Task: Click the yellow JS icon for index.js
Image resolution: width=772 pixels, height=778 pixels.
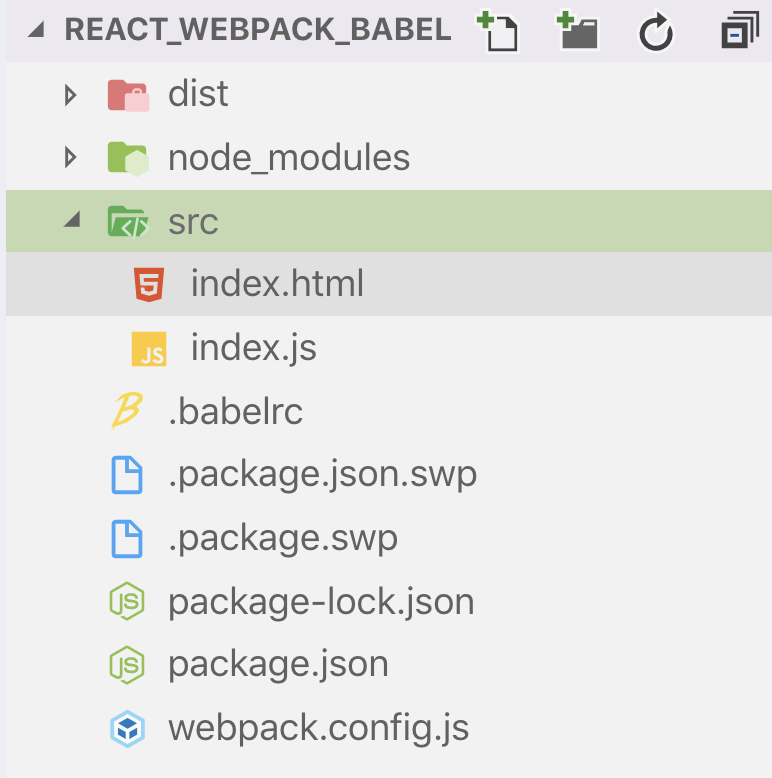Action: (149, 349)
